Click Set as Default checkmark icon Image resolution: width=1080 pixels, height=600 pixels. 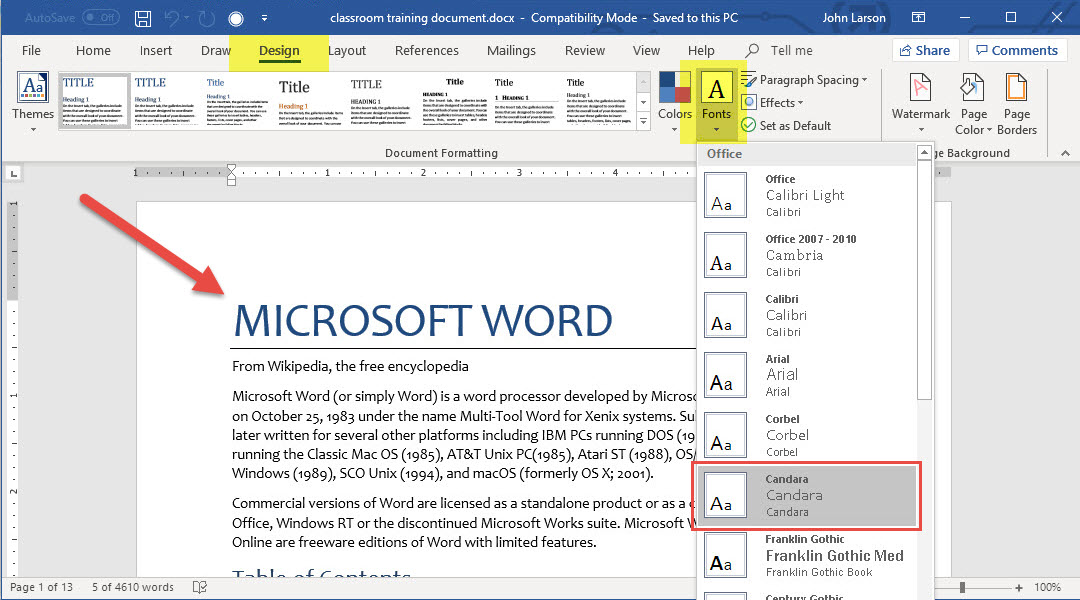748,126
